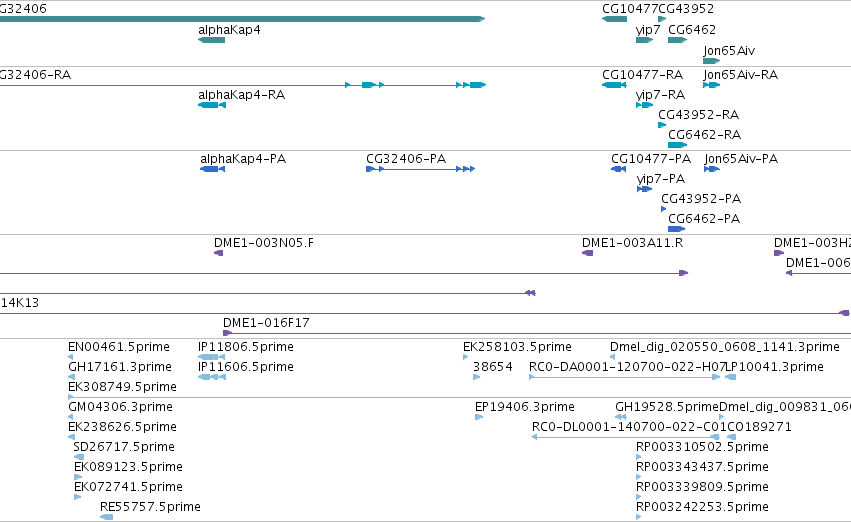Select the EK072741.5prime EST
This screenshot has width=851, height=522.
(78, 497)
